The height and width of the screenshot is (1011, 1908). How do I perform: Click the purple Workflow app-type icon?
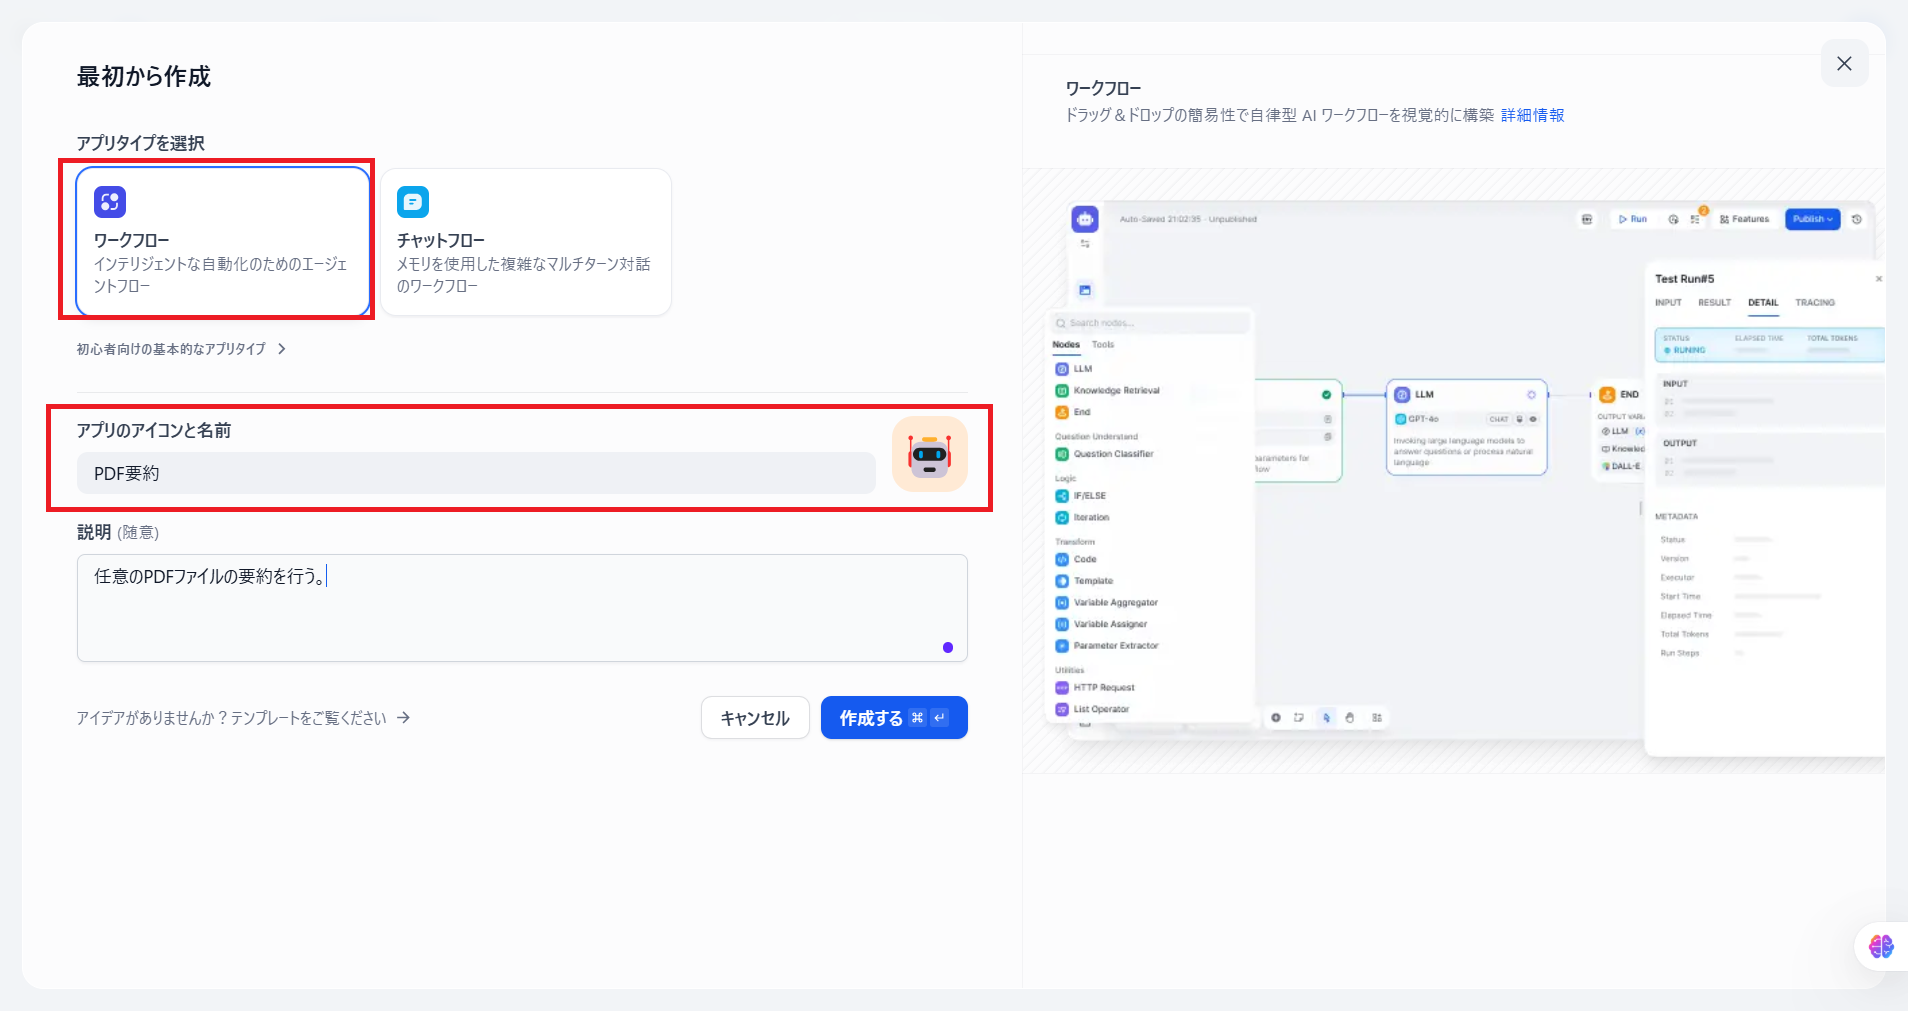click(110, 202)
